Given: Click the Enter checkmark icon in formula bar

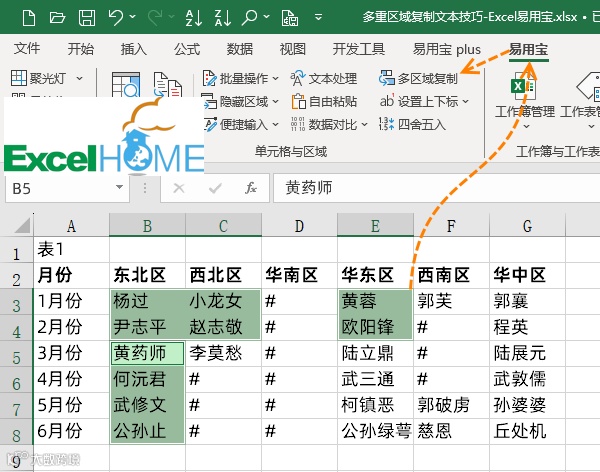Looking at the screenshot, I should [x=215, y=188].
